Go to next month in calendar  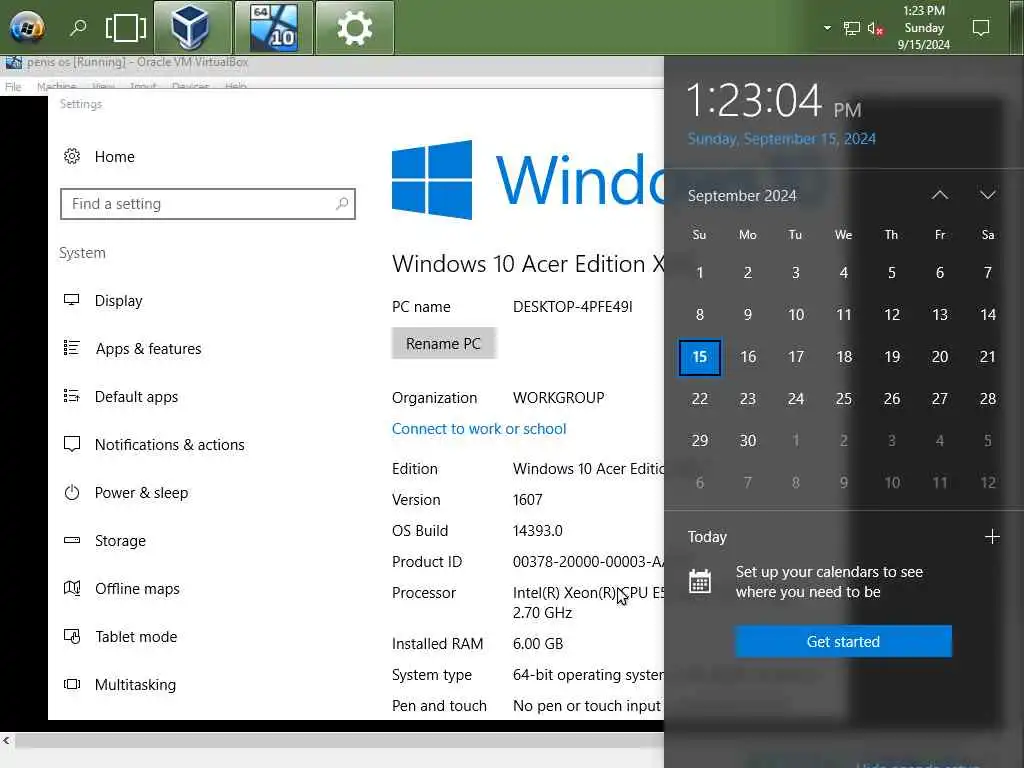[x=987, y=195]
